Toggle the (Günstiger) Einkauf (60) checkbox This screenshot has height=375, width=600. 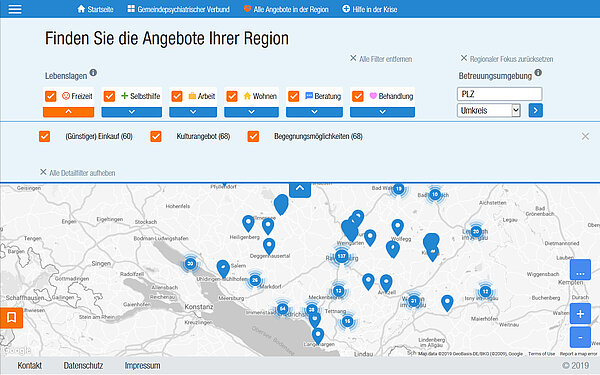(44, 136)
